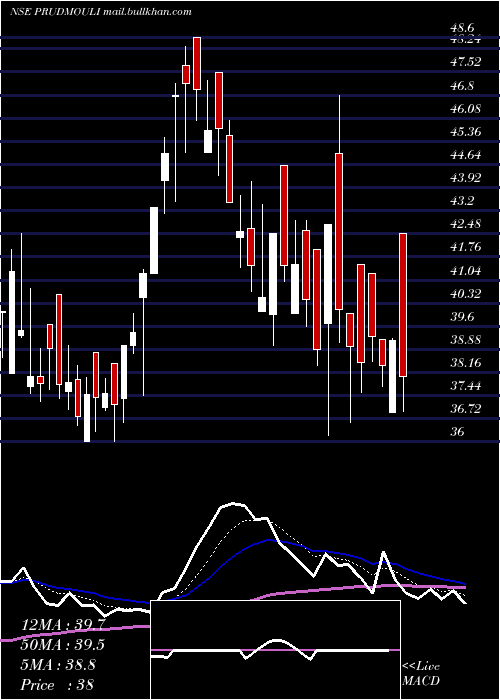
Task: Select the 39.6 price axis label
Action: pyautogui.click(x=462, y=317)
